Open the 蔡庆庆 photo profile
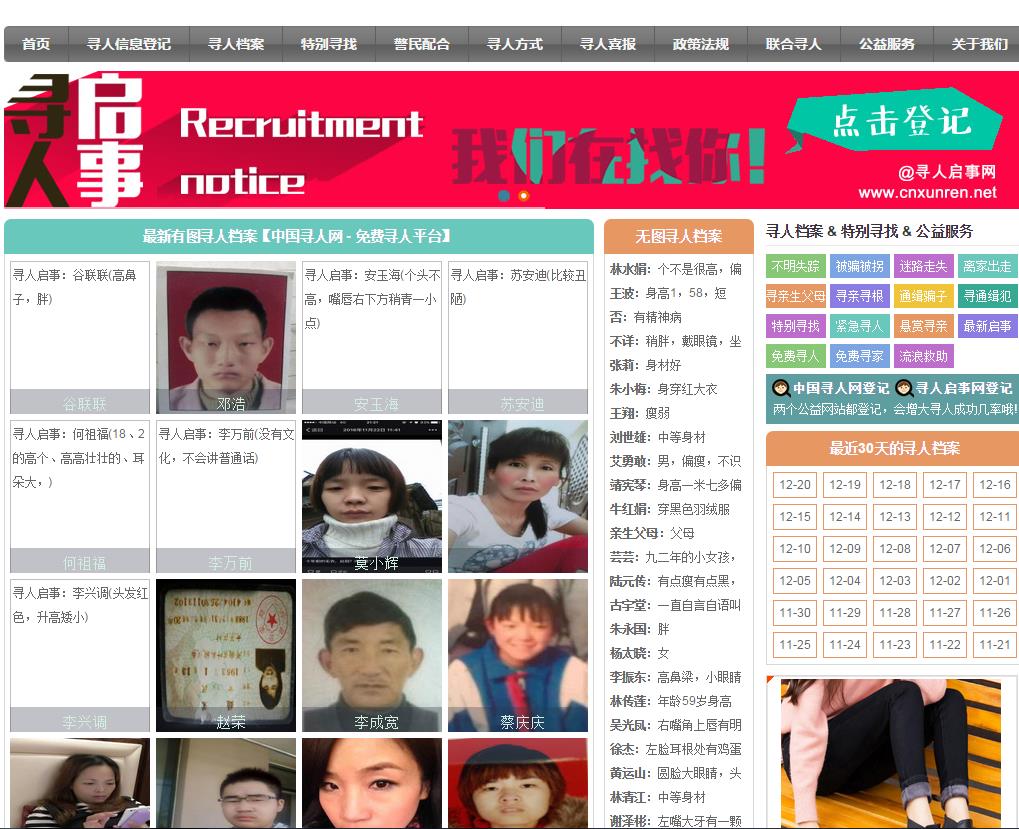1019x829 pixels. point(518,656)
